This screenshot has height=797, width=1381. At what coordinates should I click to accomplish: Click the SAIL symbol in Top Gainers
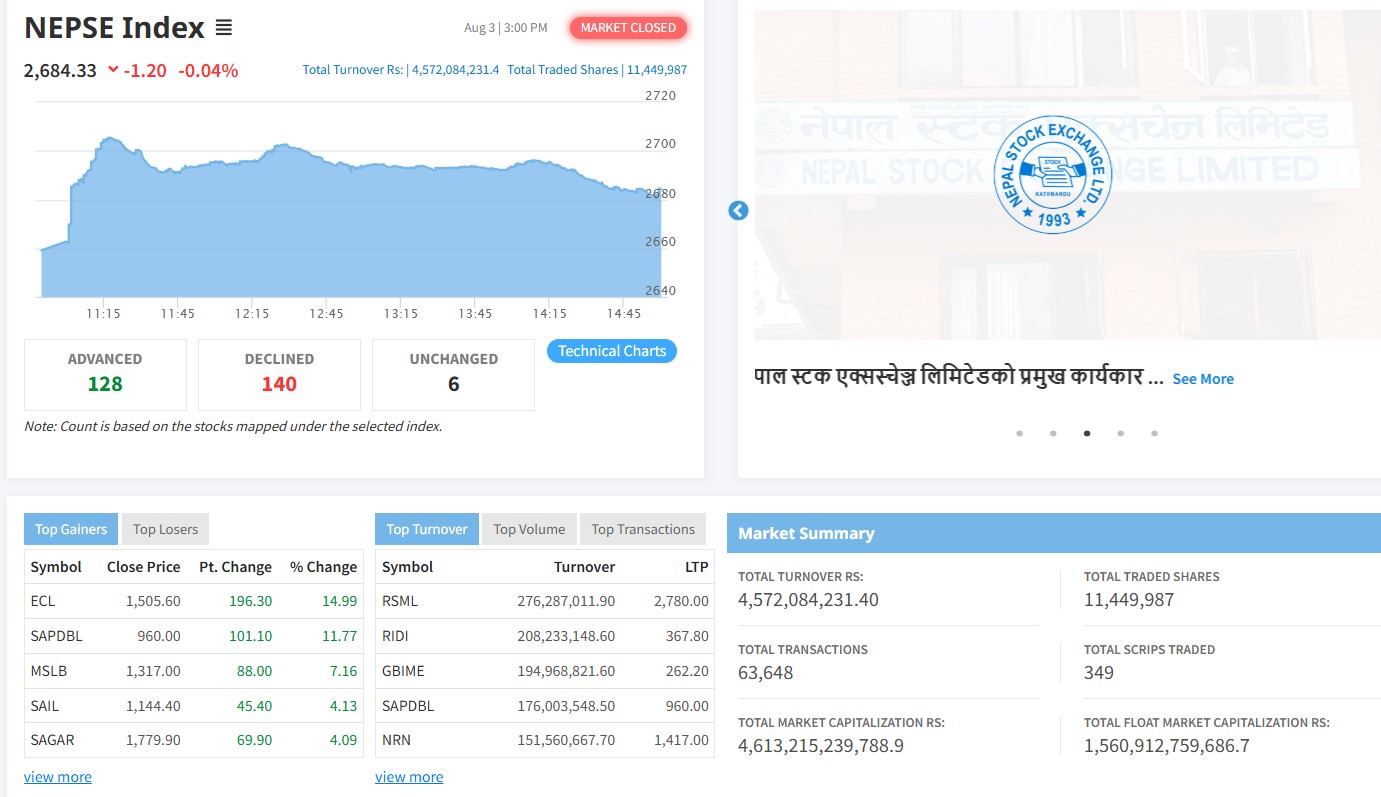coord(45,706)
